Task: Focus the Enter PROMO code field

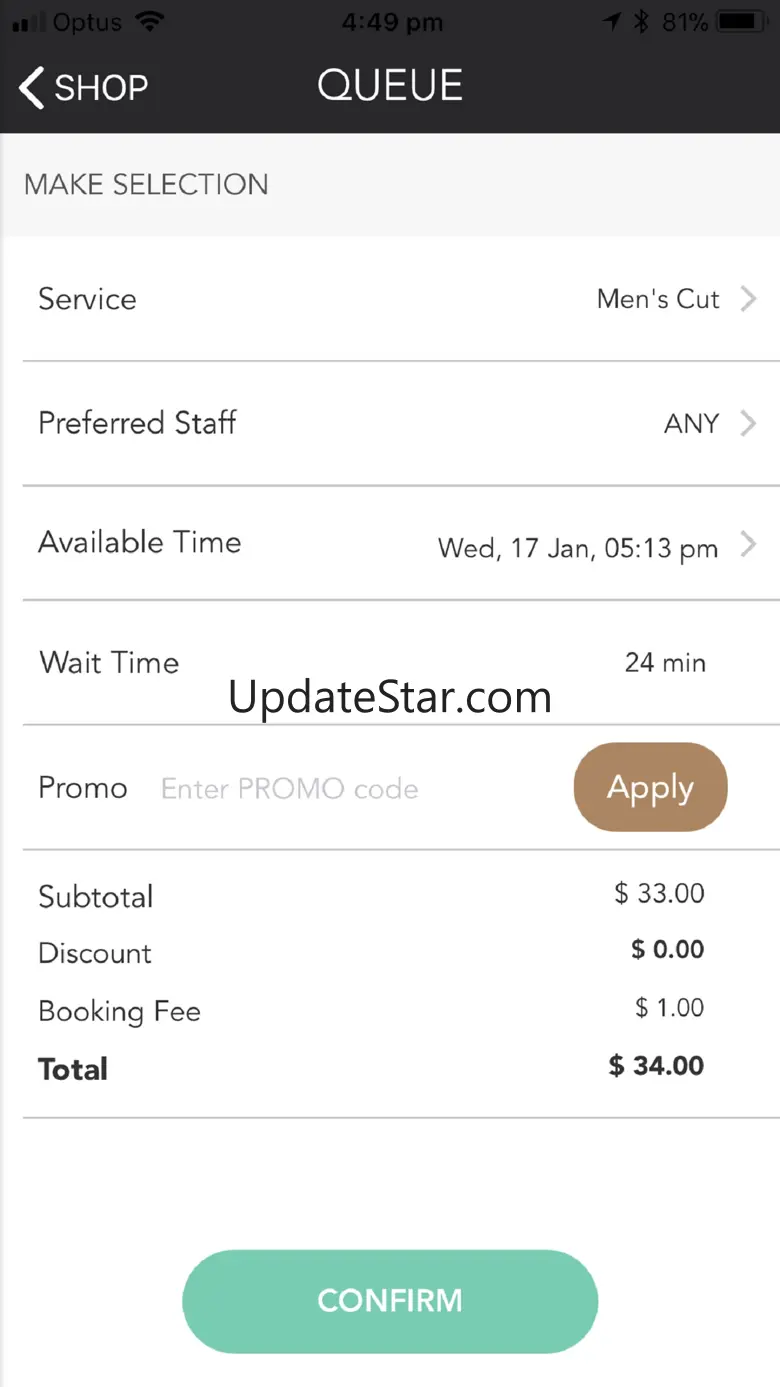Action: click(x=290, y=789)
